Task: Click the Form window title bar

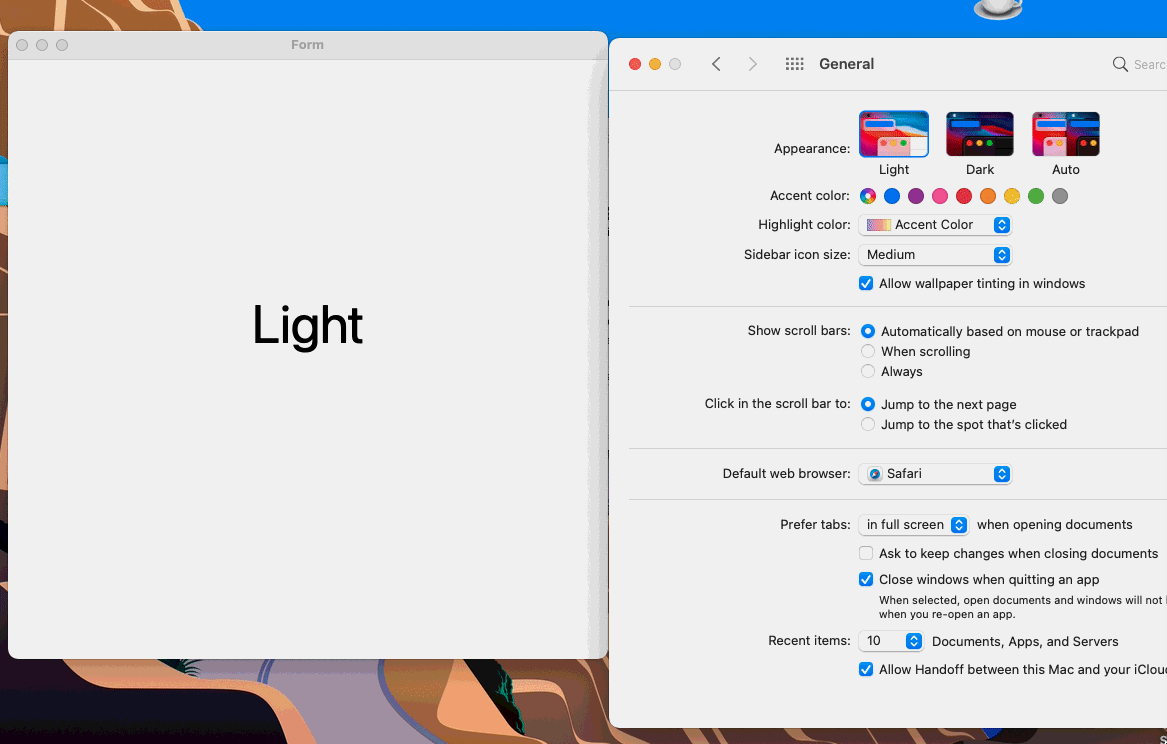Action: click(x=307, y=45)
